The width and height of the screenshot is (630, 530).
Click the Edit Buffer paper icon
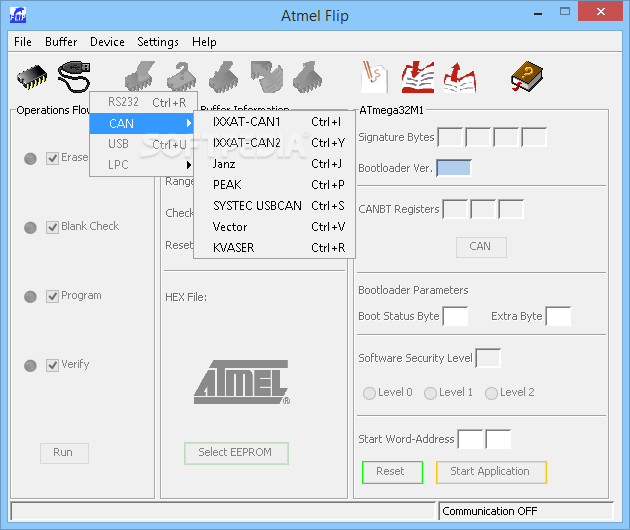click(374, 76)
